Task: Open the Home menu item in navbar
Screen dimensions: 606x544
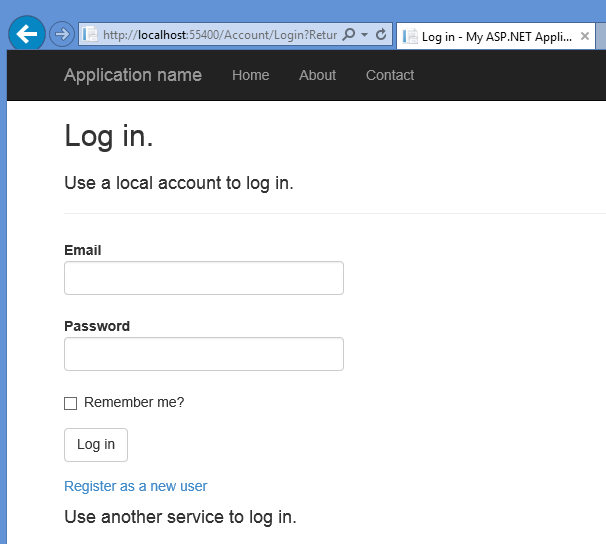Action: (x=250, y=75)
